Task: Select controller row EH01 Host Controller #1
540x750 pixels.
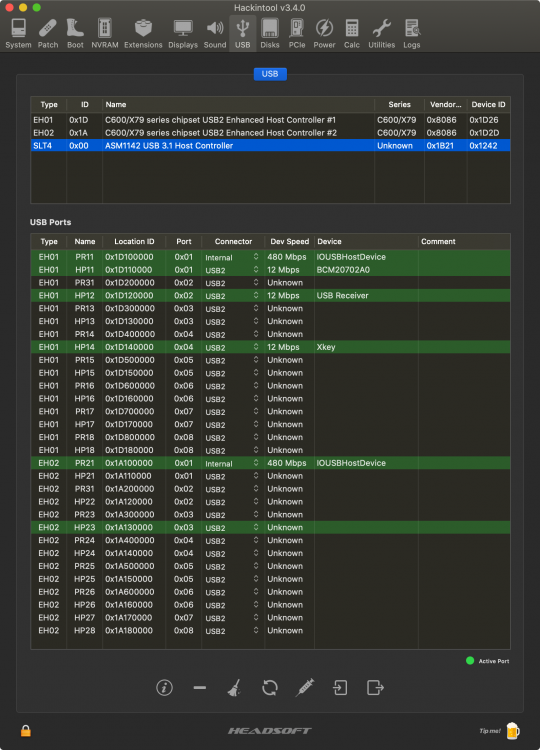Action: (270, 120)
